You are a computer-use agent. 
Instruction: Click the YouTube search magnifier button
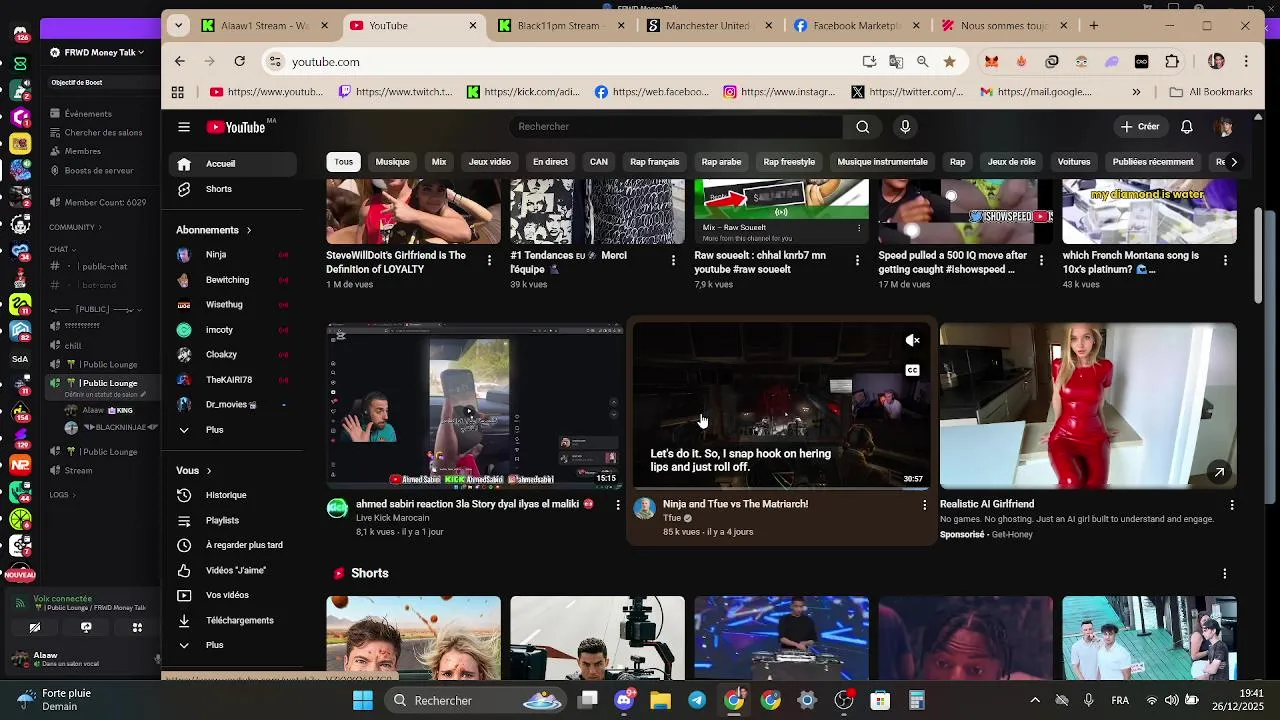[x=862, y=127]
